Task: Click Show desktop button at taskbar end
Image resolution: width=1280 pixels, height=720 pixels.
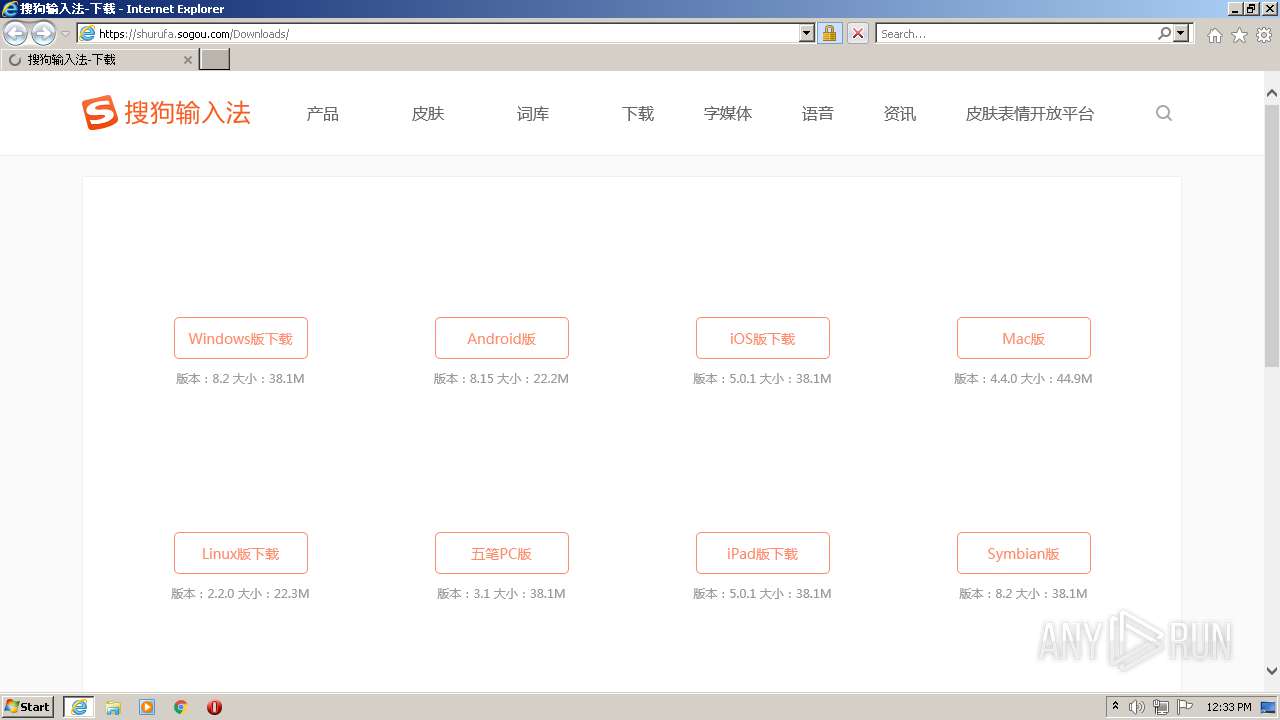Action: pyautogui.click(x=1268, y=707)
